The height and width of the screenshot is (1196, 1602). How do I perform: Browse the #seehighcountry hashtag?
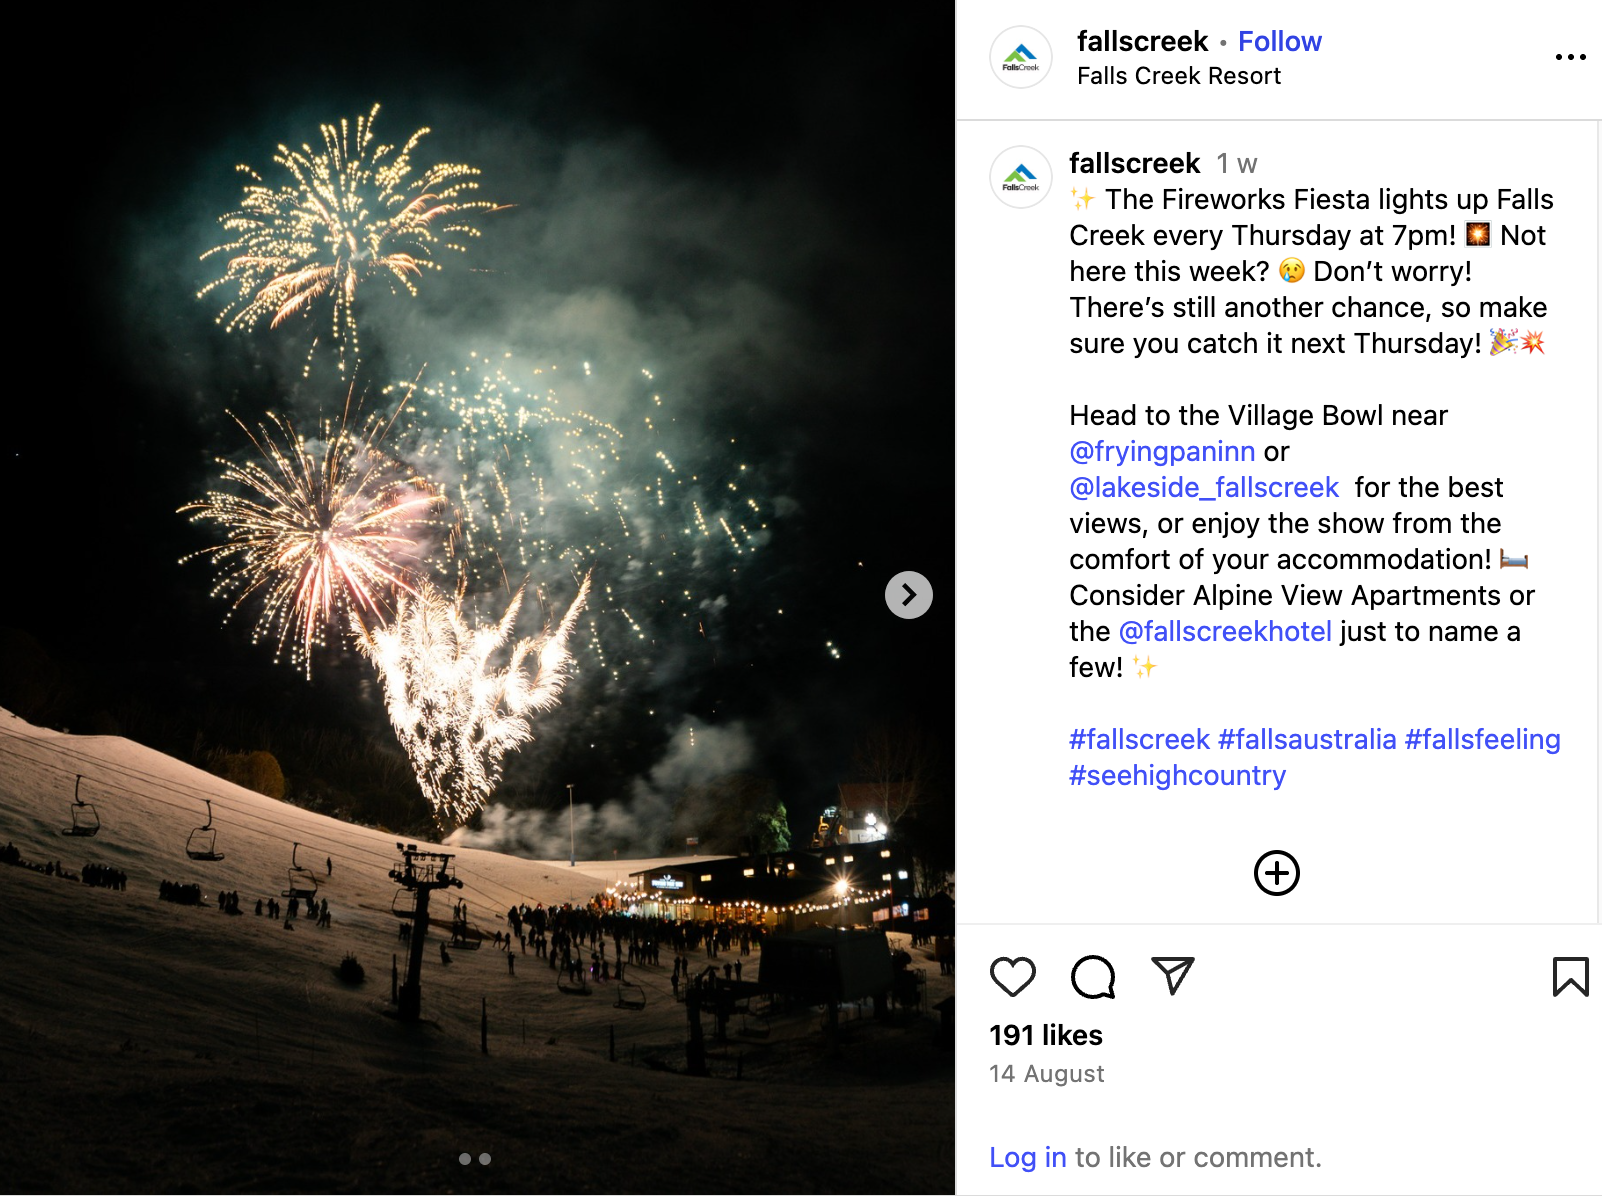[x=1177, y=775]
